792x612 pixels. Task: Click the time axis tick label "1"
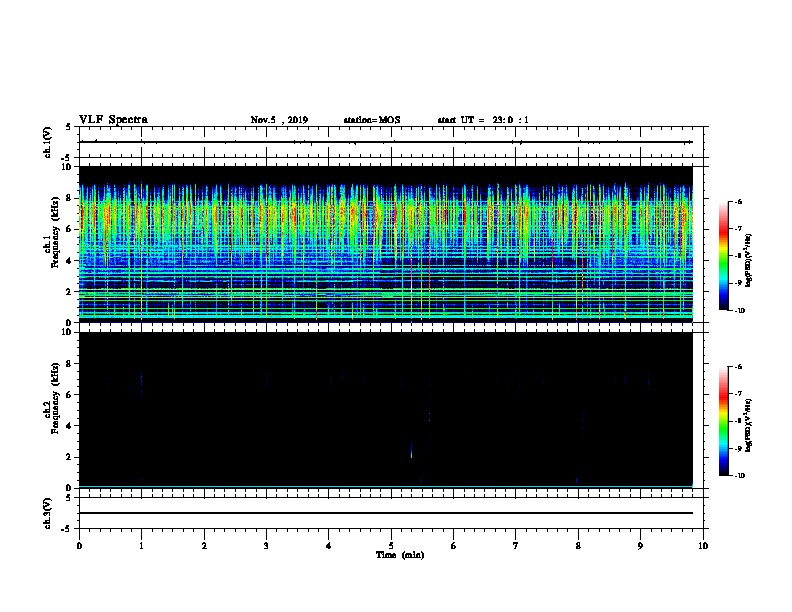(141, 546)
